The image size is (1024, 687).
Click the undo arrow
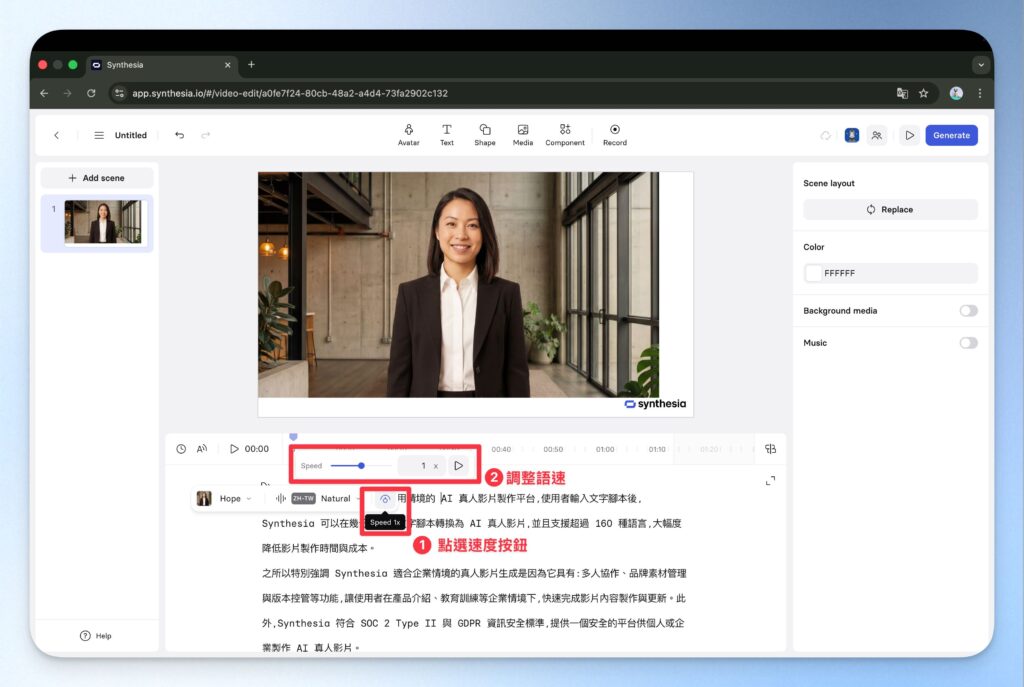click(x=179, y=135)
